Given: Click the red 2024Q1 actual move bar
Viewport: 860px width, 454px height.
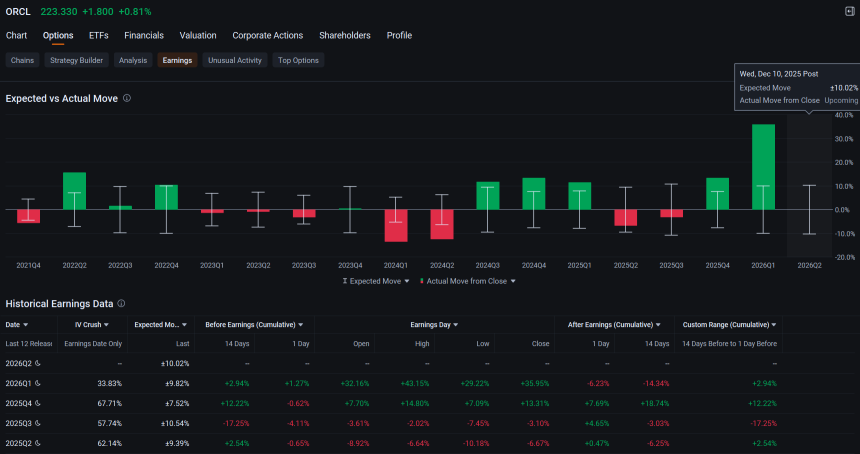Looking at the screenshot, I should point(395,225).
